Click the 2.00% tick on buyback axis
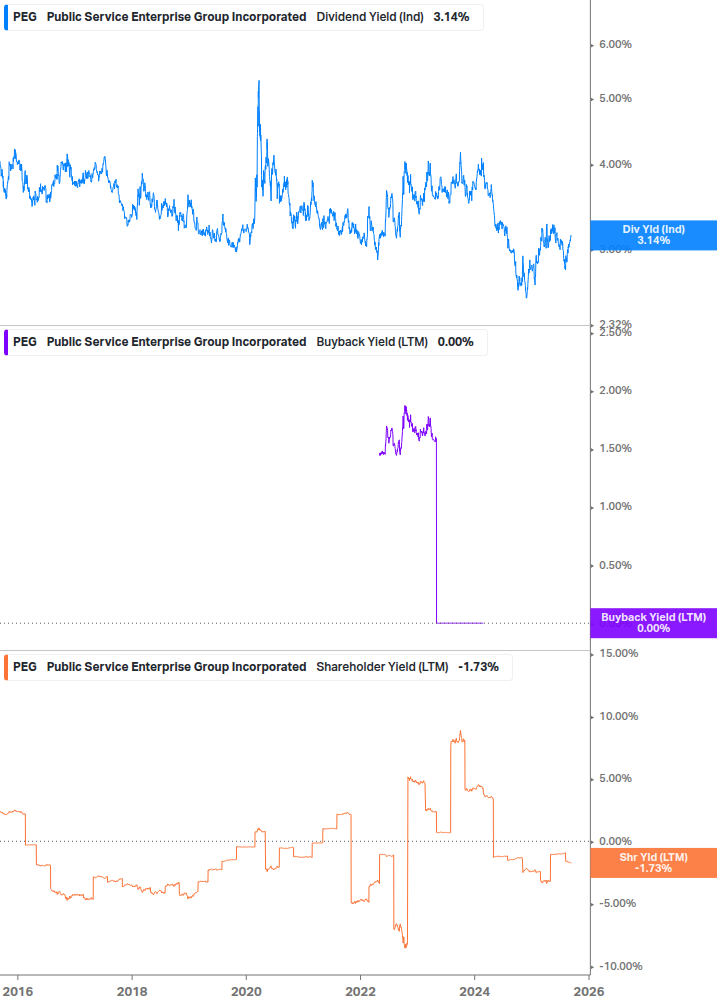 click(x=615, y=390)
